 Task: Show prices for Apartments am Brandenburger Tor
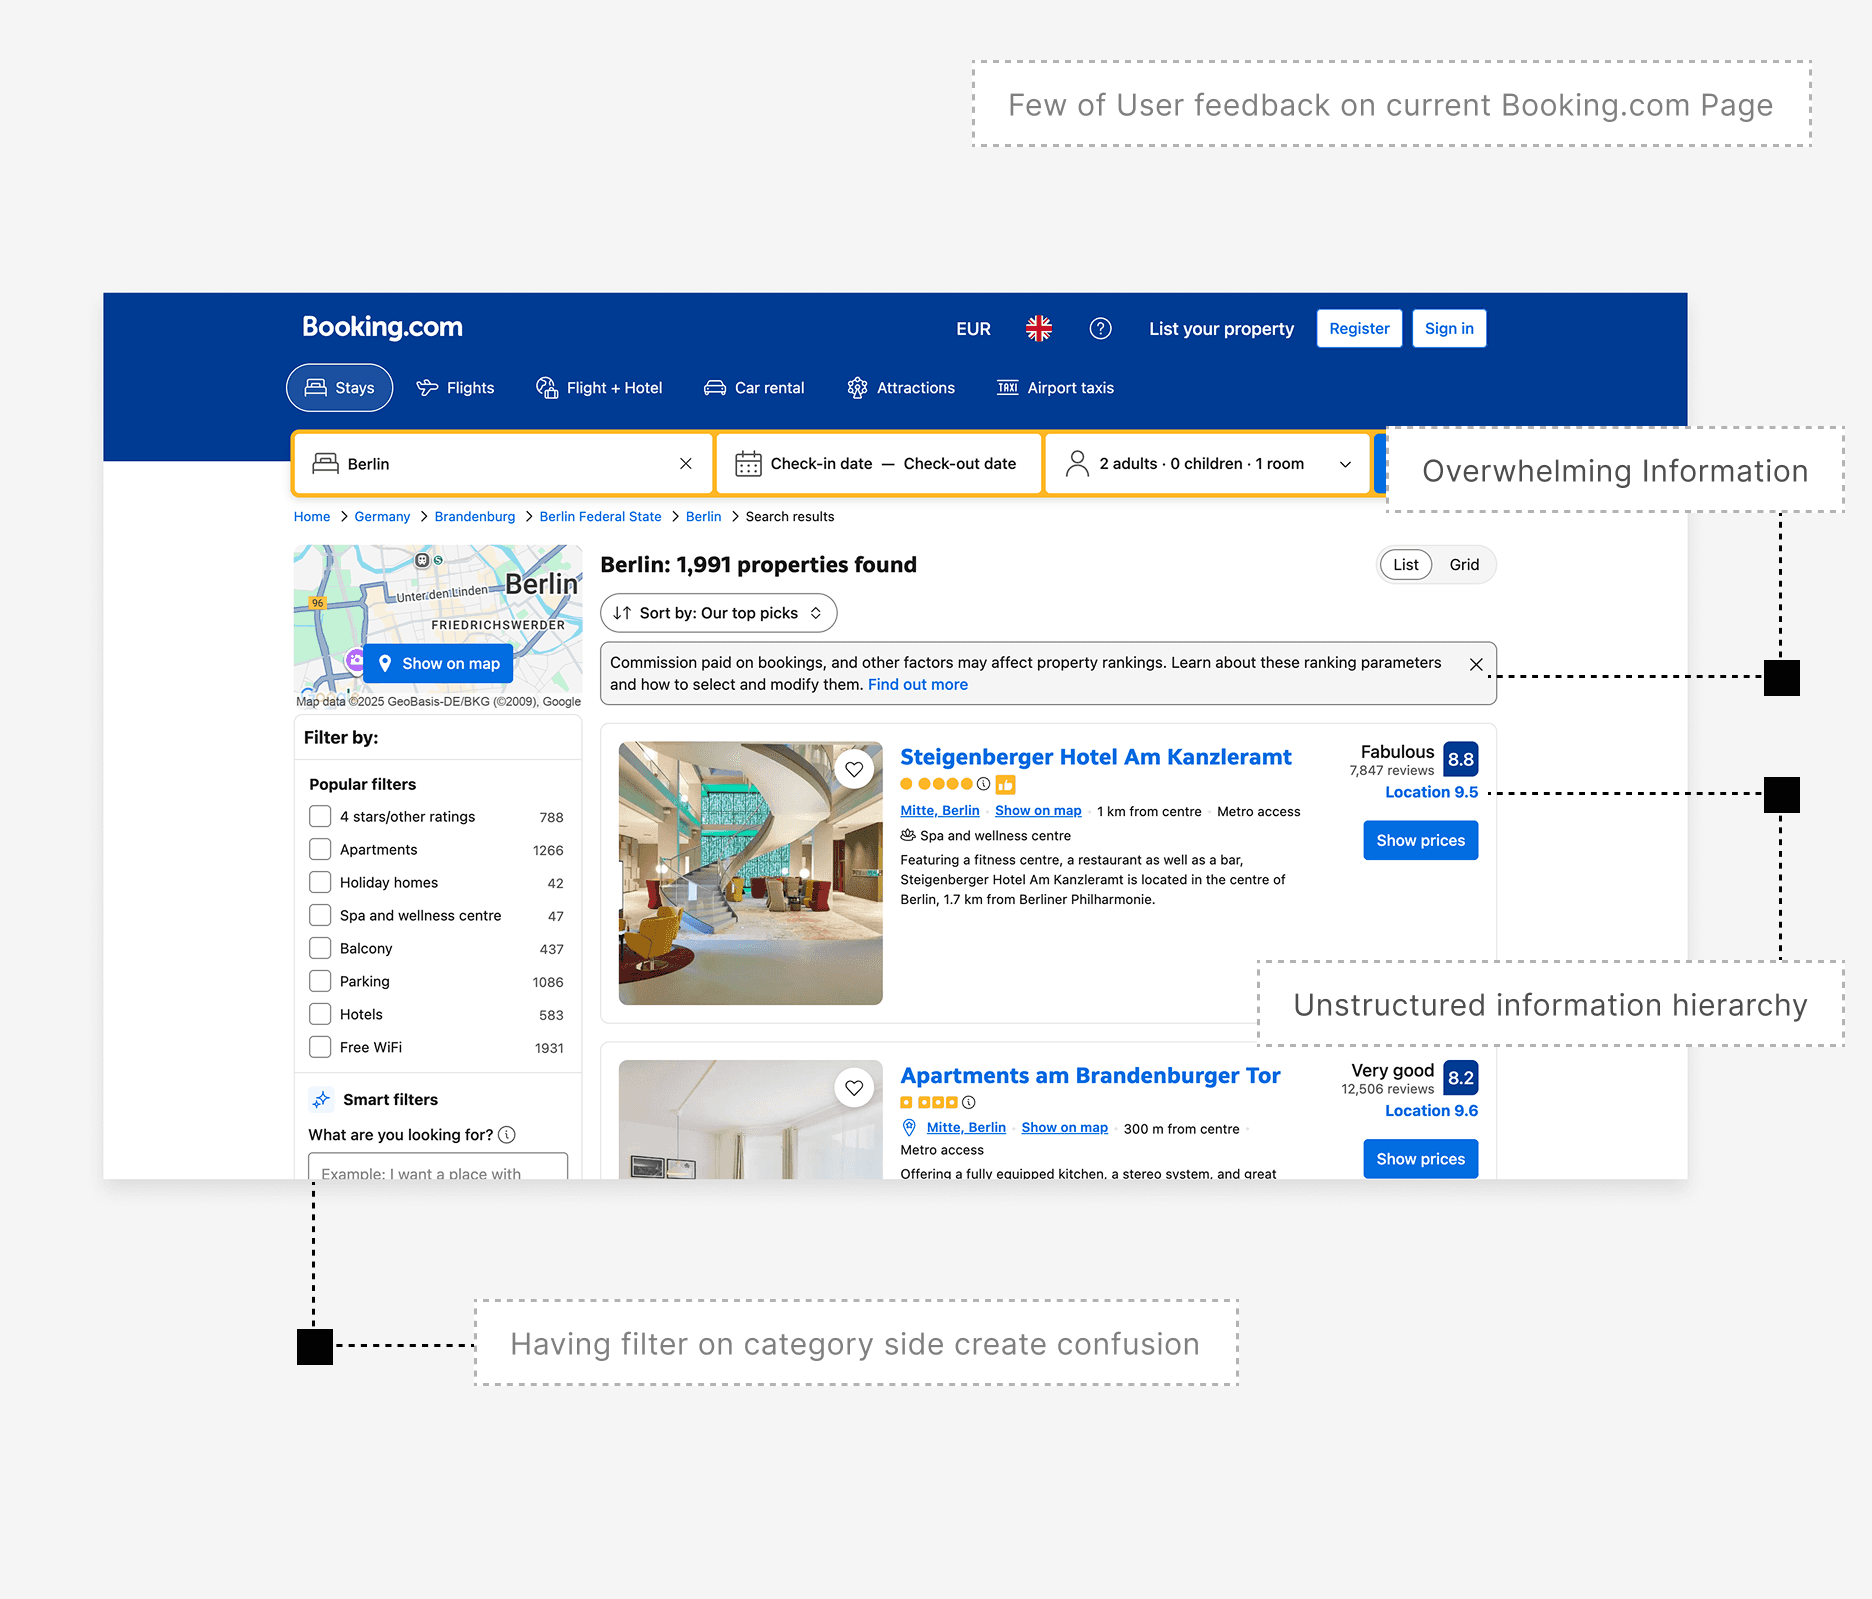1420,1159
